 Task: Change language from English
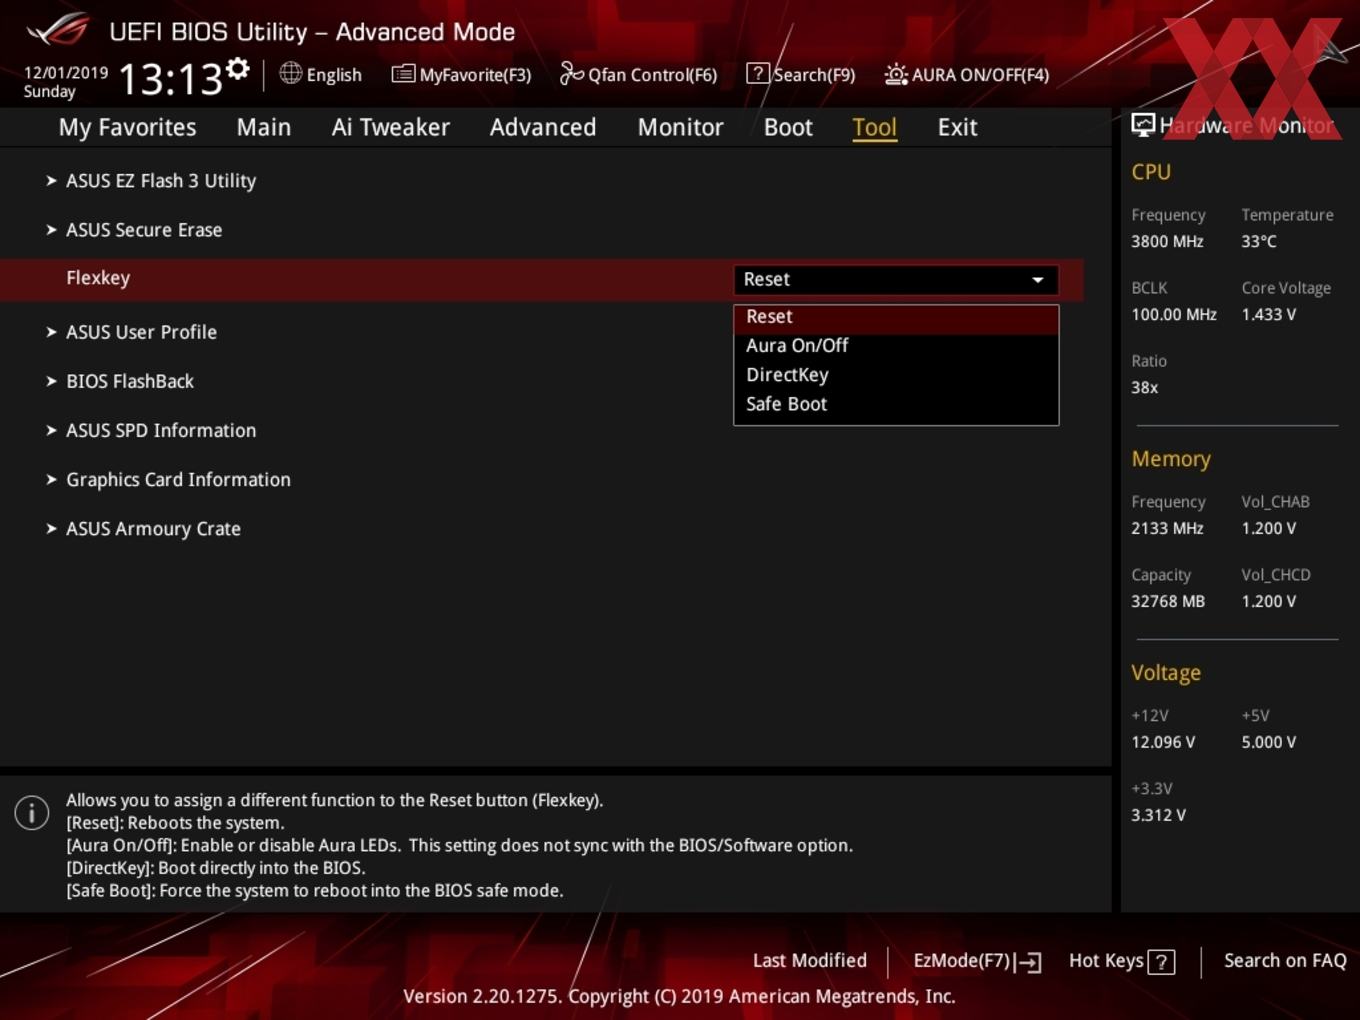pyautogui.click(x=321, y=74)
